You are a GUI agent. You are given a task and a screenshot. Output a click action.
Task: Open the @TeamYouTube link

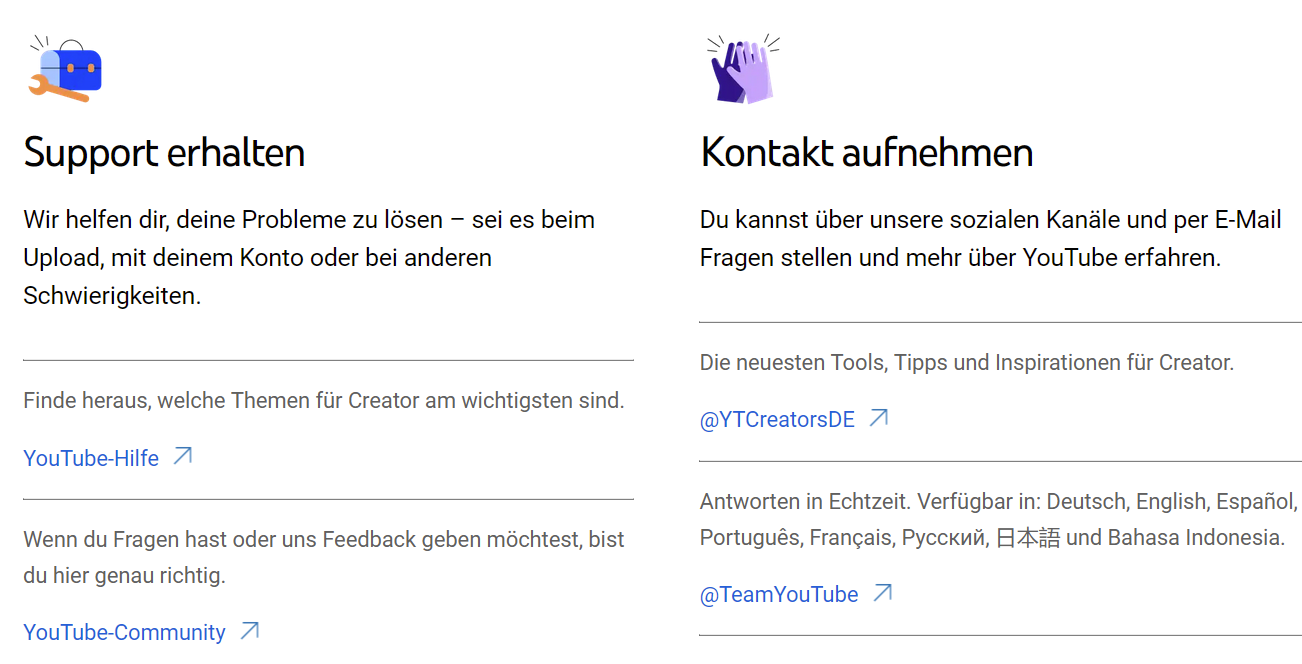779,594
